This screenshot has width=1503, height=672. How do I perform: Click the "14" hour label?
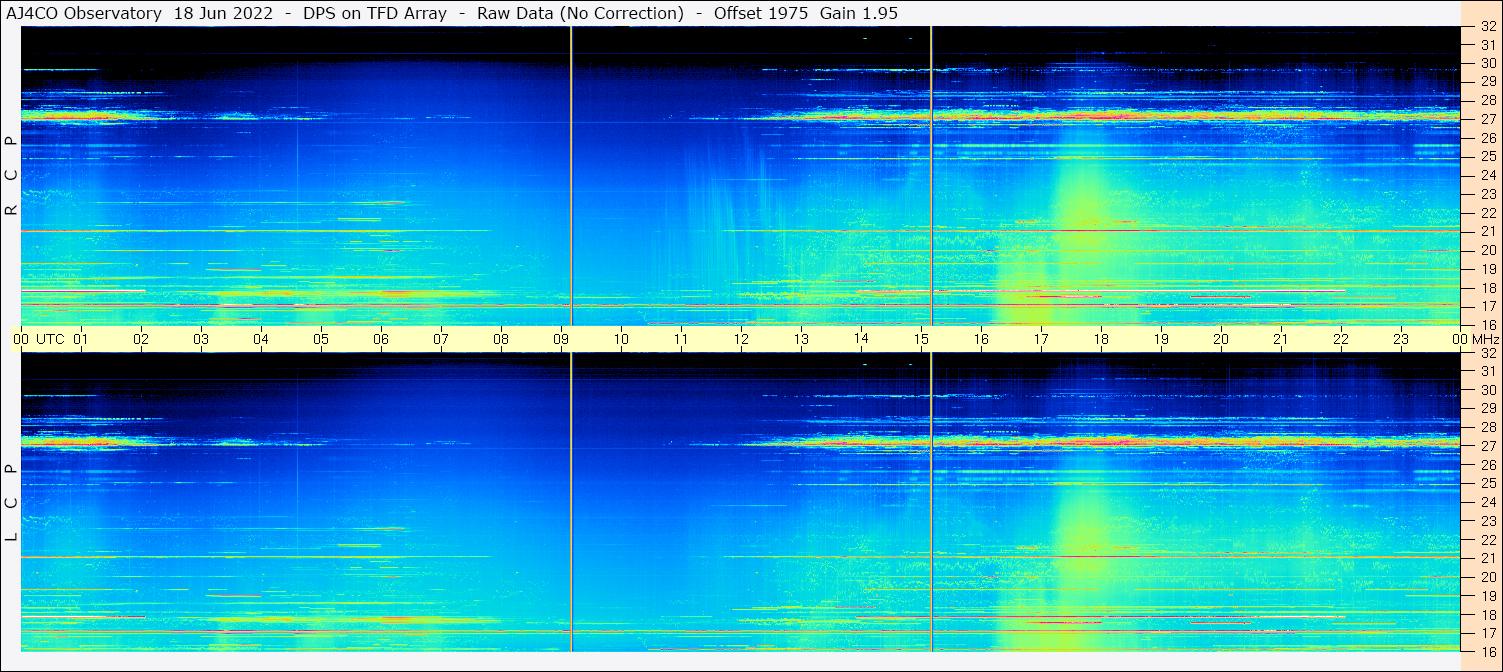[861, 339]
